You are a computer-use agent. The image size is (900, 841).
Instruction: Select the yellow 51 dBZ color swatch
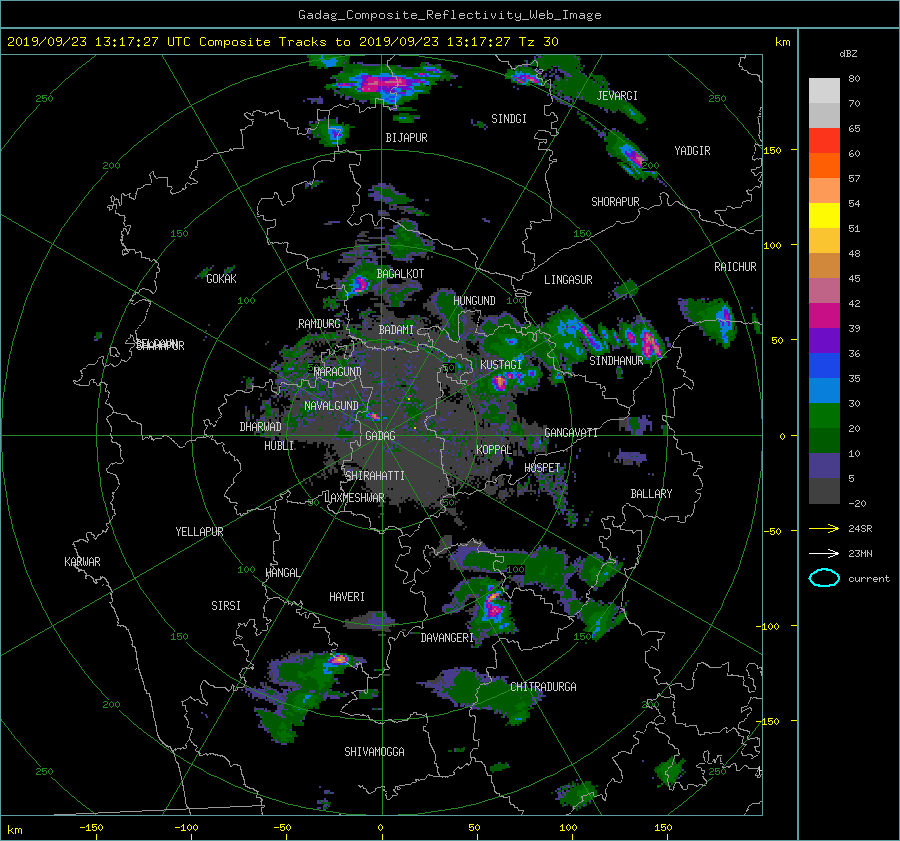pyautogui.click(x=824, y=215)
